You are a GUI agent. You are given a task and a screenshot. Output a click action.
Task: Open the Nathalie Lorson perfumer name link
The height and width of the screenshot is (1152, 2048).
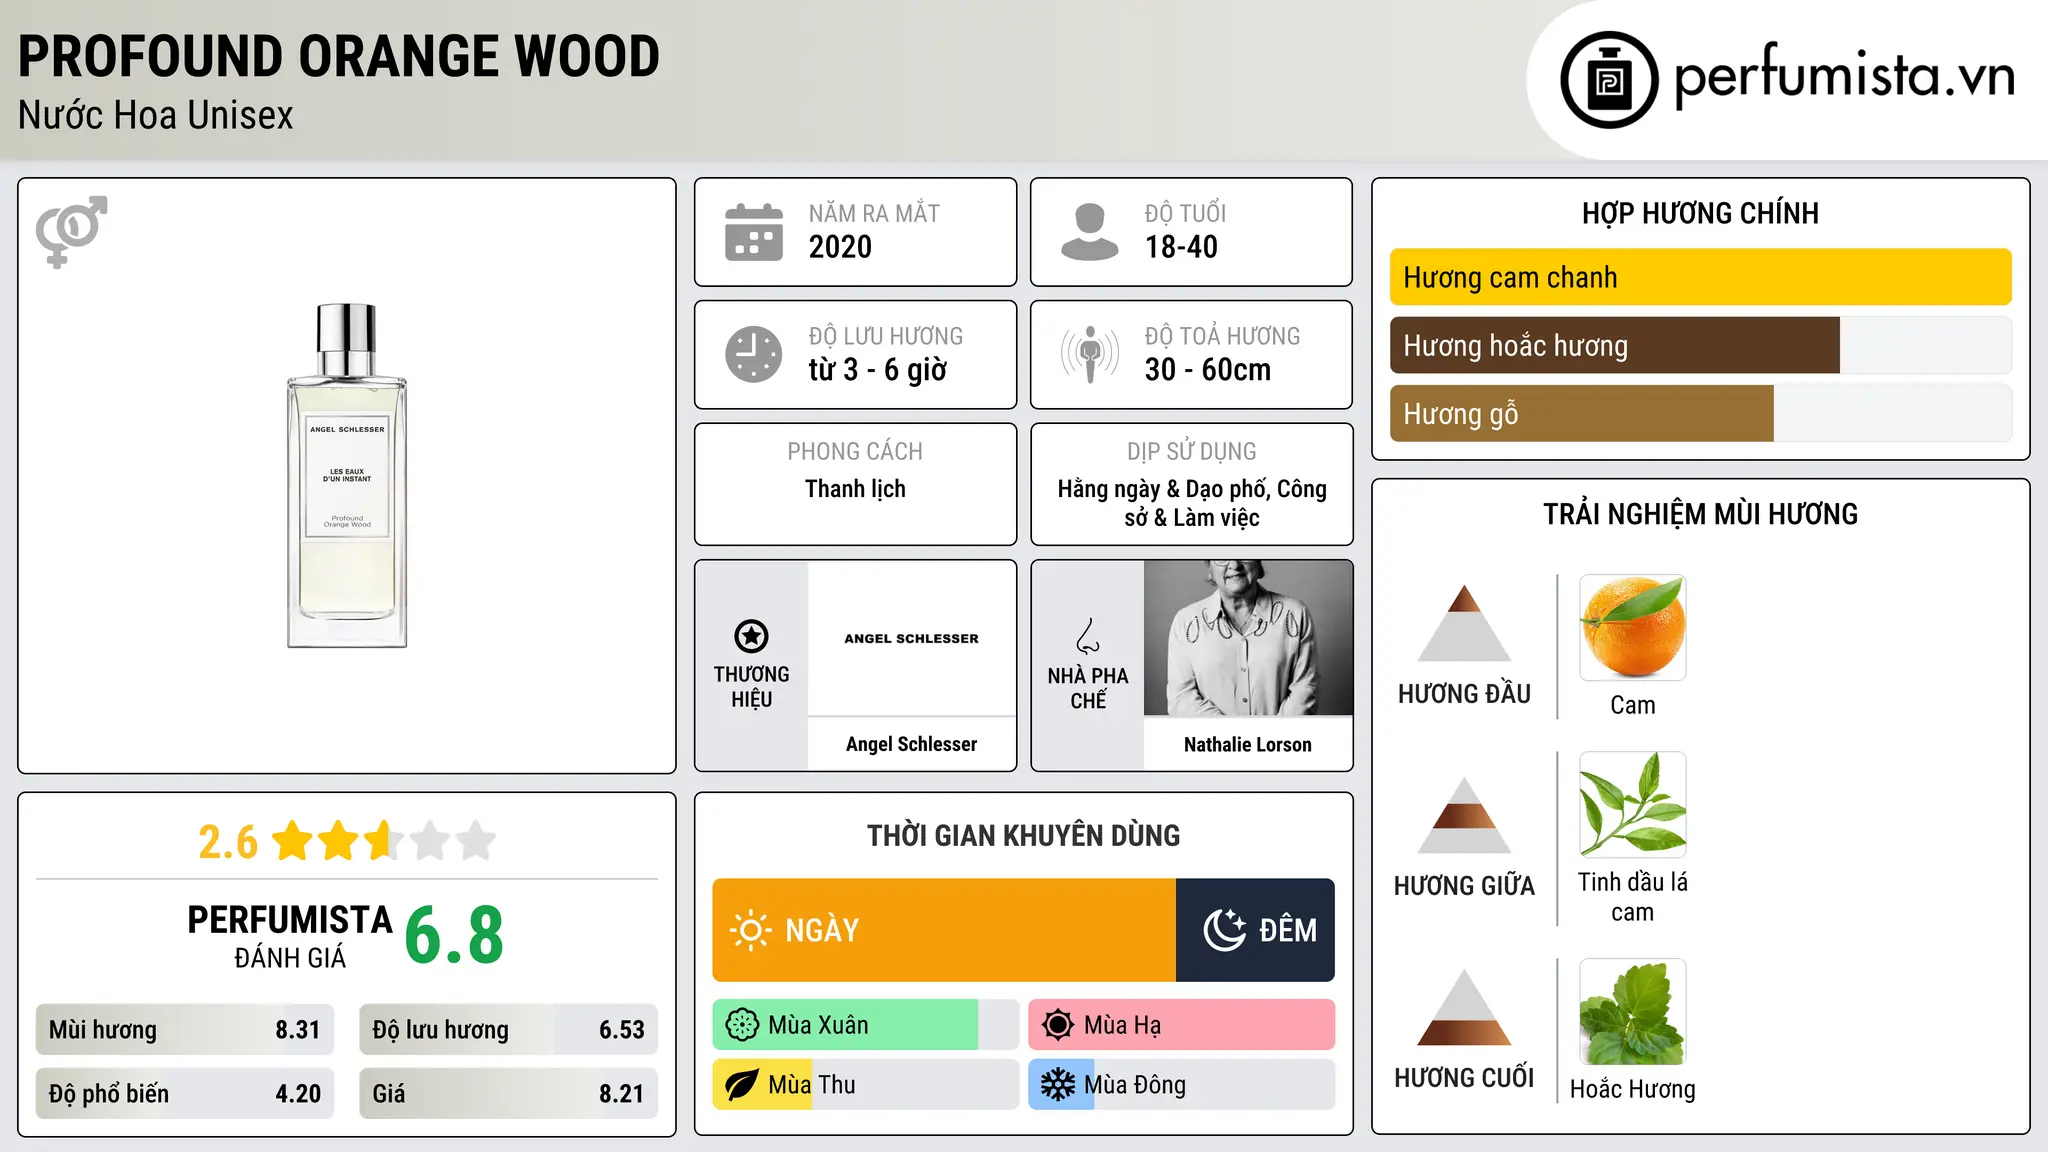[1248, 744]
